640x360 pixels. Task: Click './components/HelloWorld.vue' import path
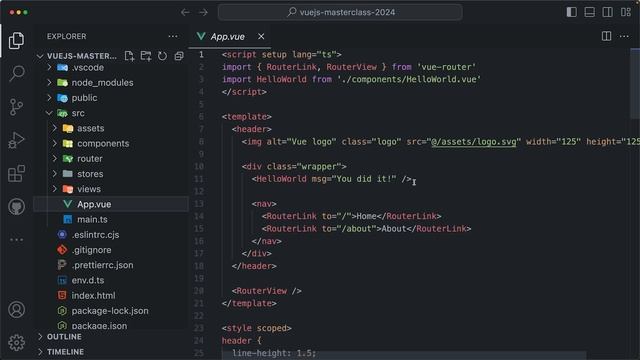pyautogui.click(x=409, y=79)
